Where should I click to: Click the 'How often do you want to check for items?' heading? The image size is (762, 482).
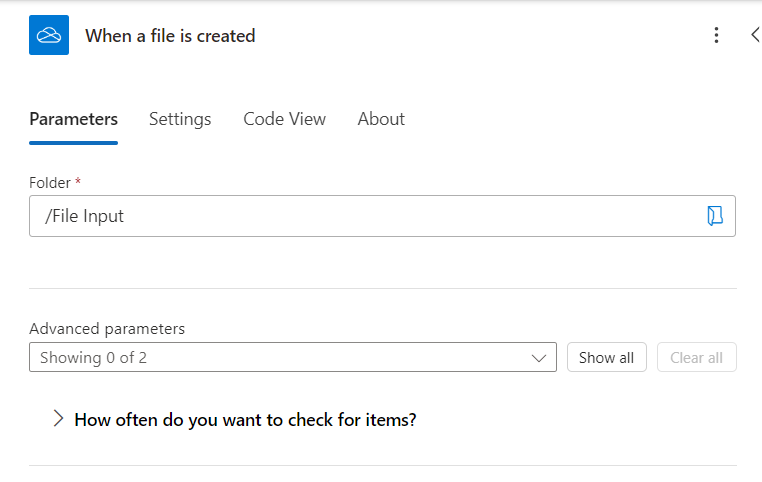click(x=245, y=420)
